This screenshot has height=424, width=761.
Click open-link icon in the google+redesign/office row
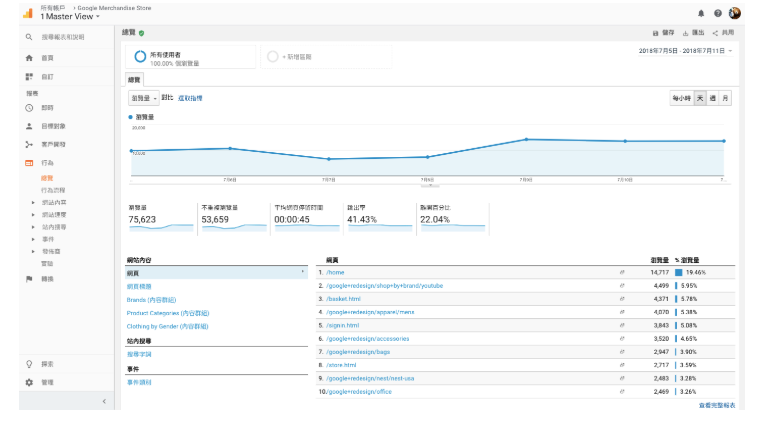point(622,391)
